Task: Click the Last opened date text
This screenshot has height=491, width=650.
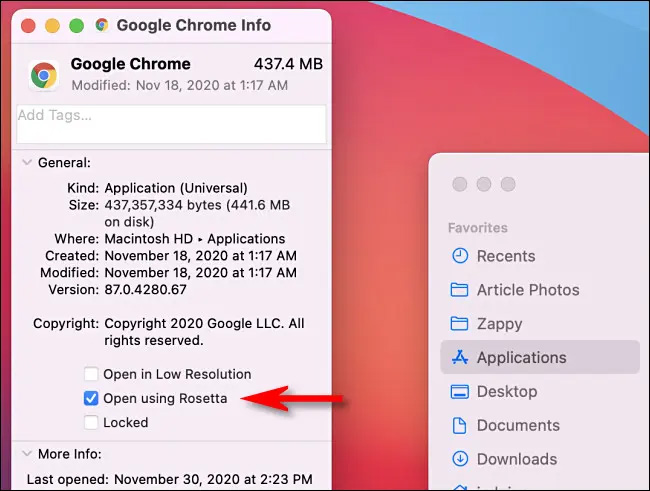Action: pos(213,479)
